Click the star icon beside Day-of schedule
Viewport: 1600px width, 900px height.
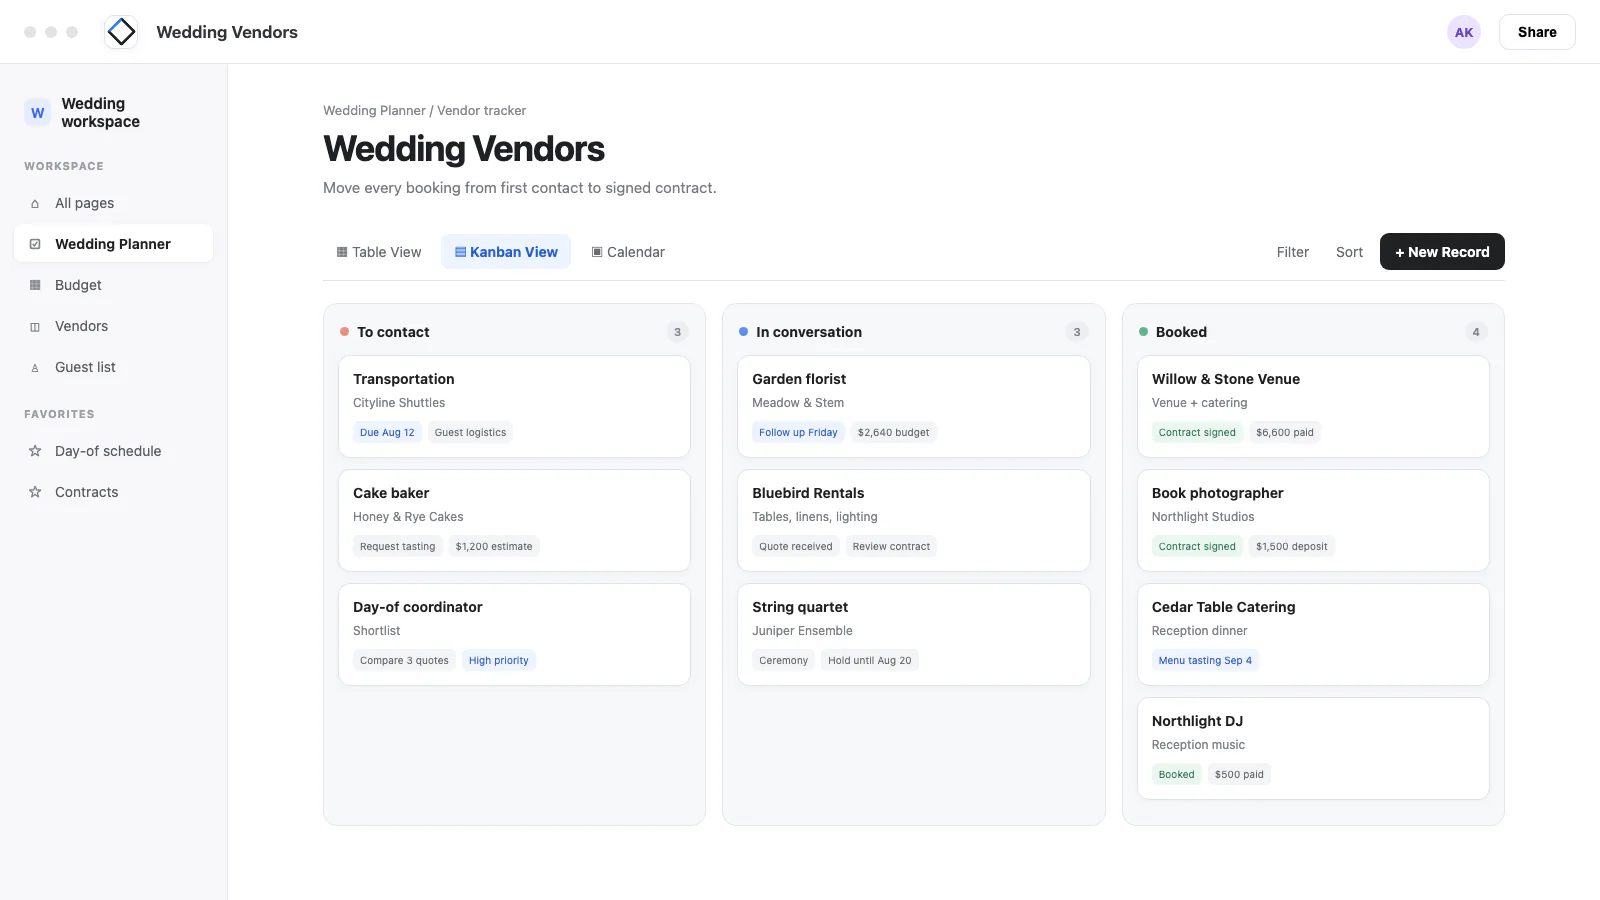tap(35, 451)
